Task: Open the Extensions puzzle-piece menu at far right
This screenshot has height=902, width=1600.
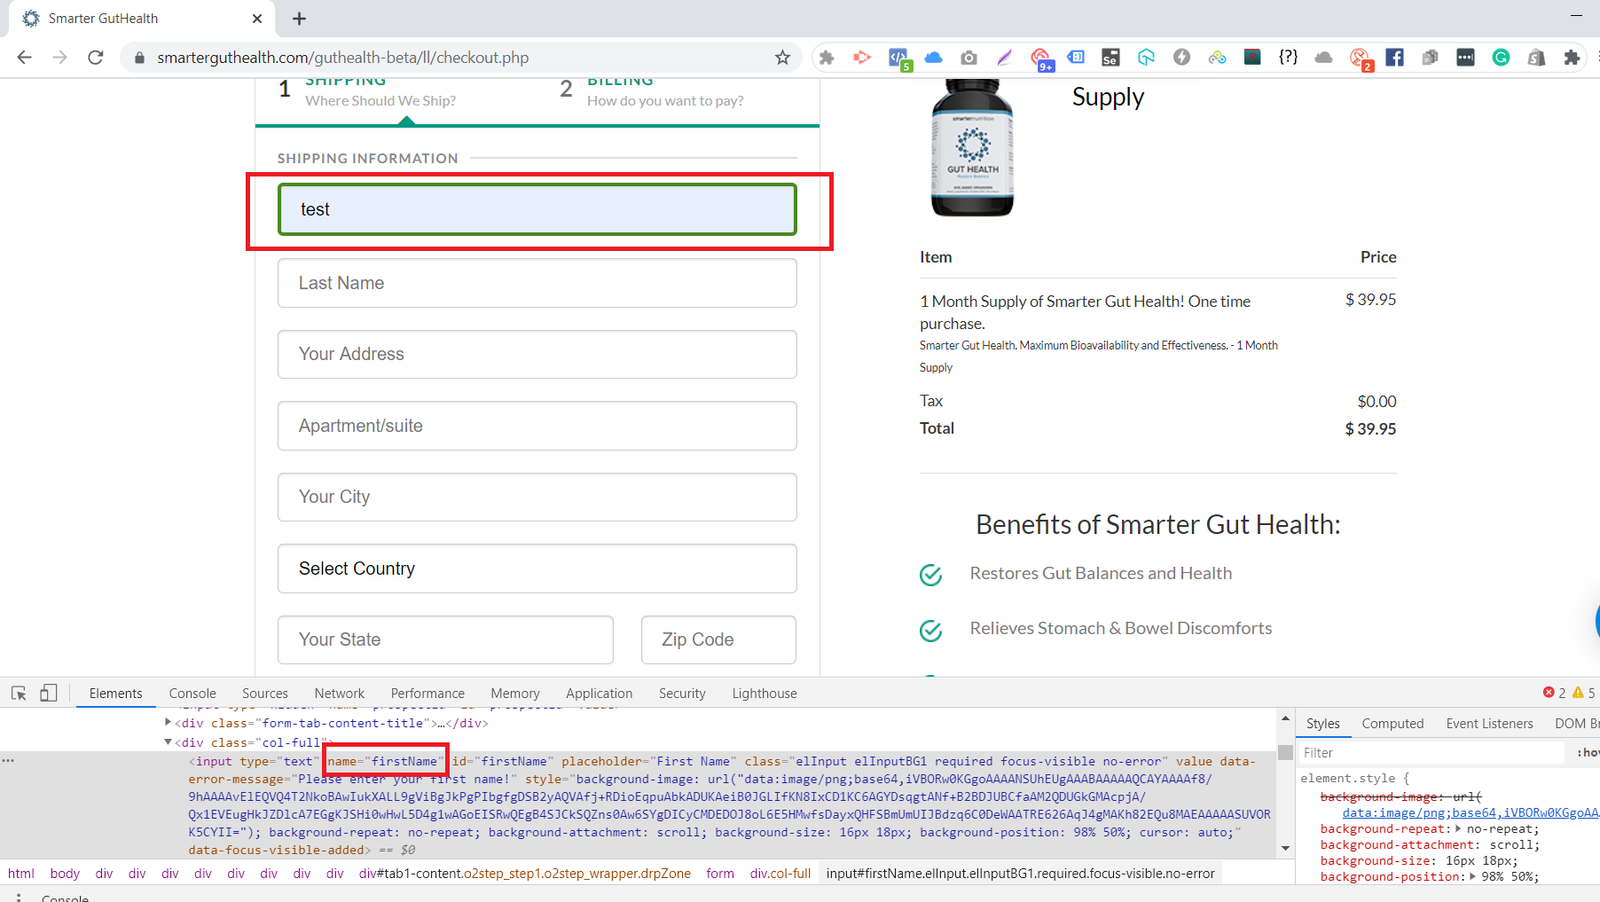Action: (1572, 58)
